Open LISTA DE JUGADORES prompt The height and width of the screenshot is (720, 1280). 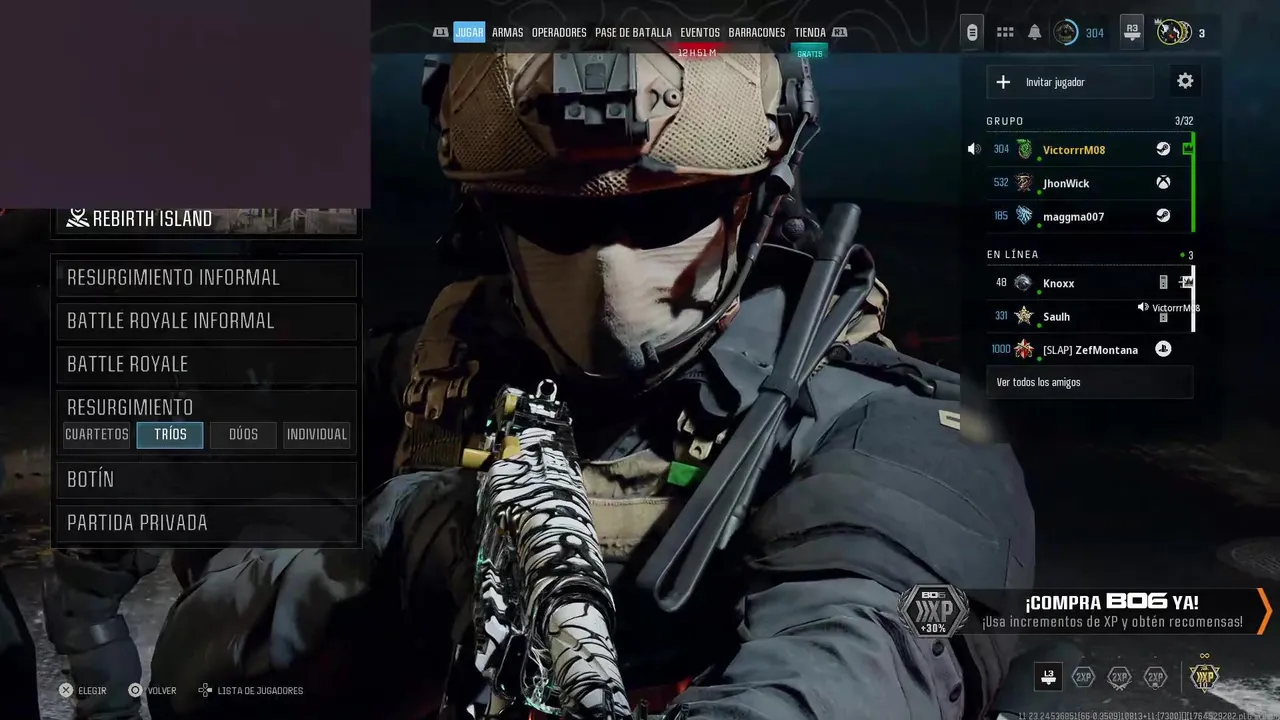coord(250,690)
